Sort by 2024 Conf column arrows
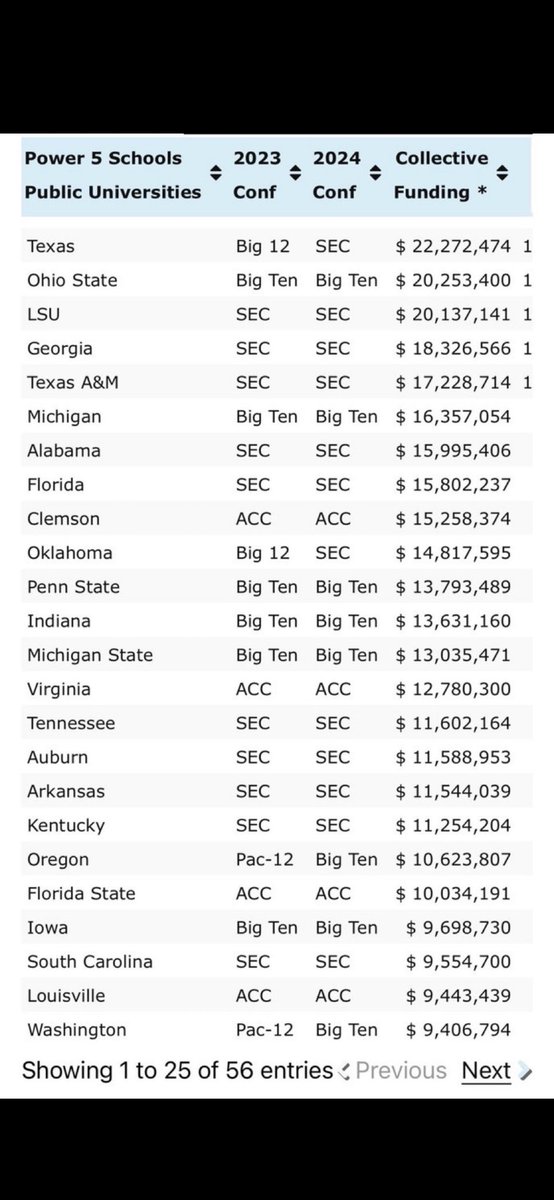The width and height of the screenshot is (554, 1200). point(375,173)
